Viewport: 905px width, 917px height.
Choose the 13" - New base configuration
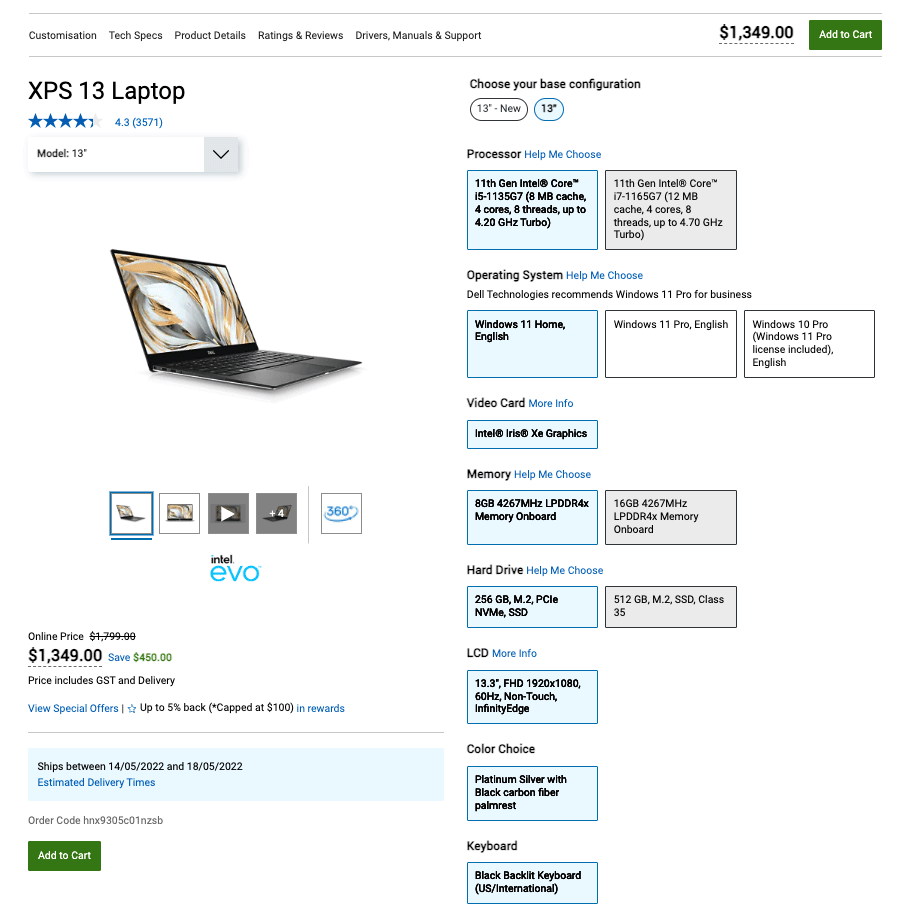498,109
